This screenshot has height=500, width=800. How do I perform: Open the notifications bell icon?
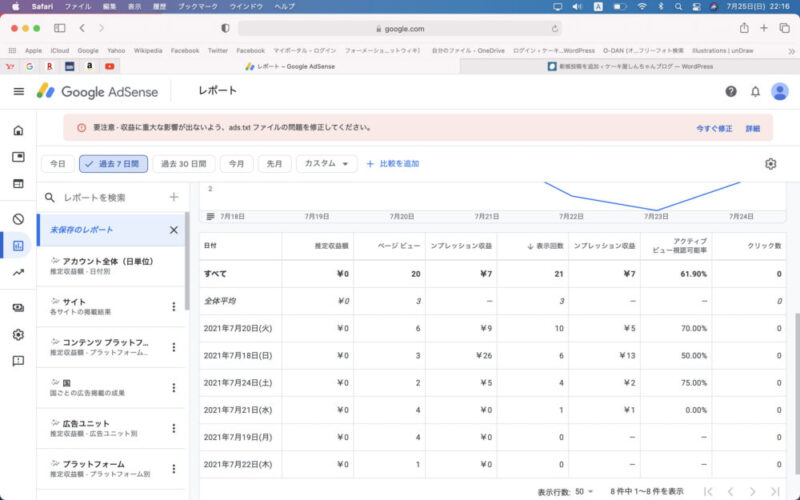click(755, 91)
